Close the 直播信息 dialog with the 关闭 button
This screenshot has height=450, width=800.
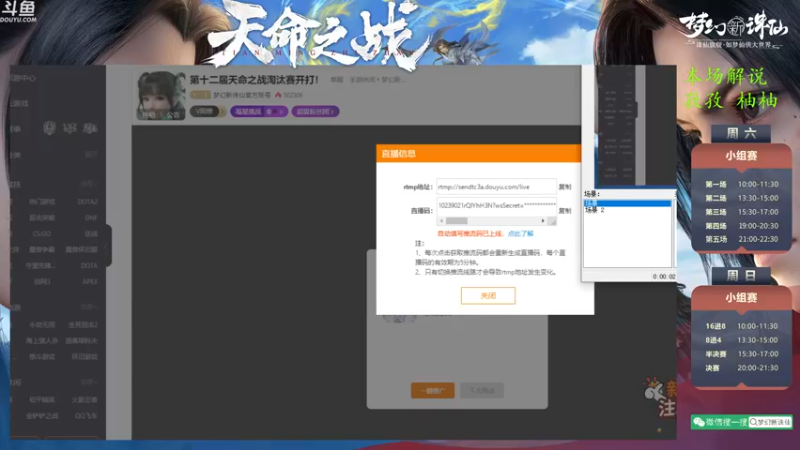(x=488, y=295)
